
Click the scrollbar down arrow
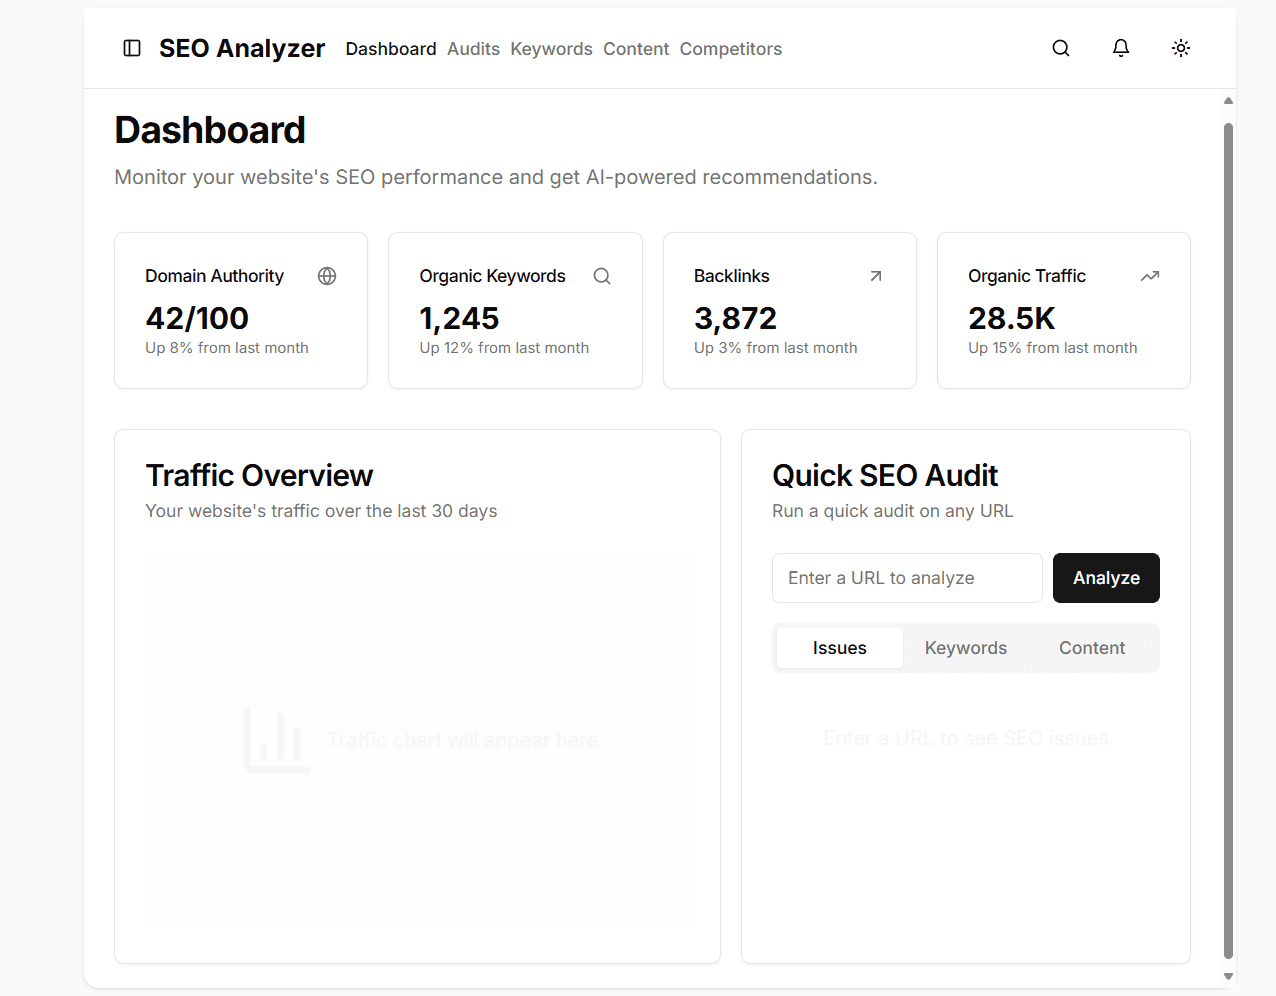point(1228,976)
